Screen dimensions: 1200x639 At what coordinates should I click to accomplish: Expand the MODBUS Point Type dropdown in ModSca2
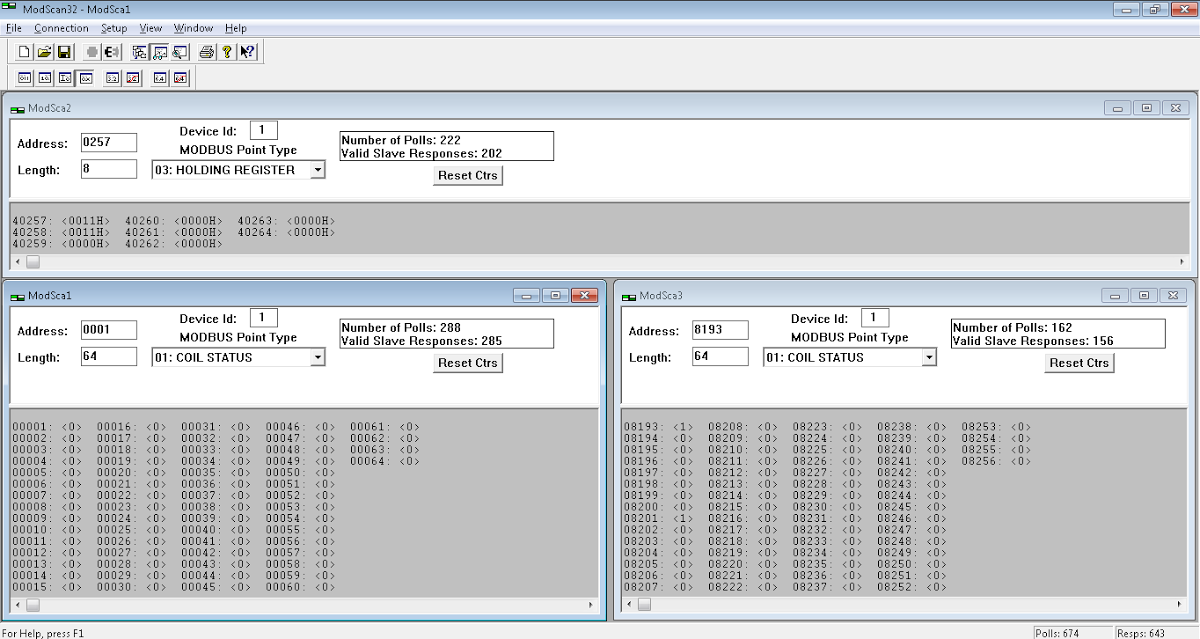click(317, 170)
